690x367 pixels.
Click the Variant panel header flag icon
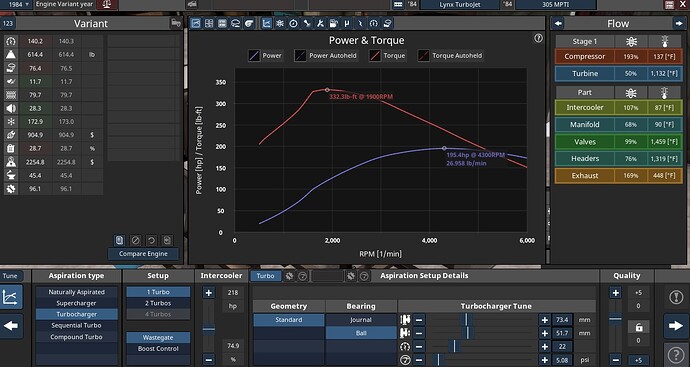tap(176, 23)
